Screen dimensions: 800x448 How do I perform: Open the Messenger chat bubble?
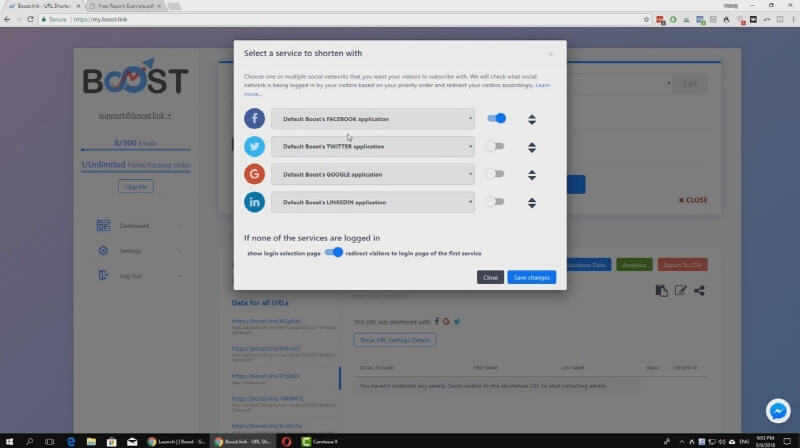(778, 411)
